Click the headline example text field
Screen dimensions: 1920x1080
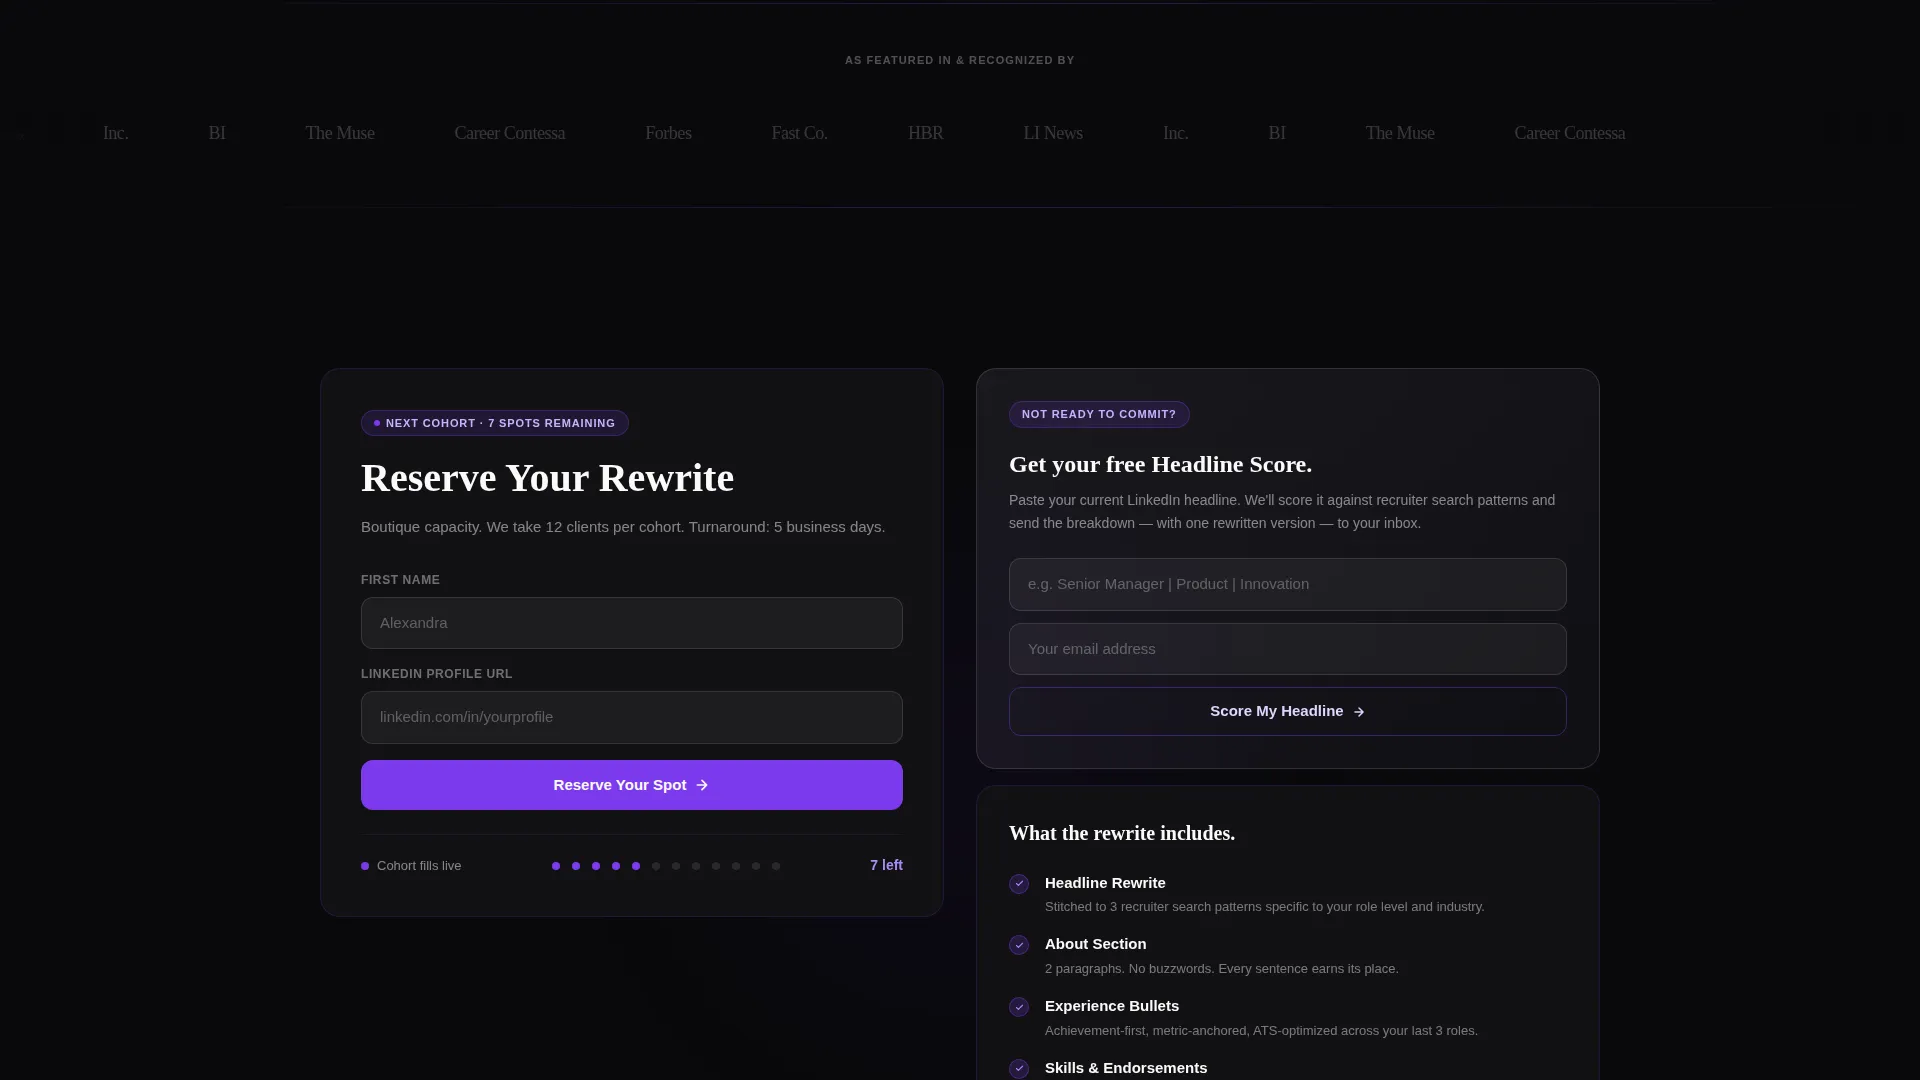pyautogui.click(x=1287, y=584)
